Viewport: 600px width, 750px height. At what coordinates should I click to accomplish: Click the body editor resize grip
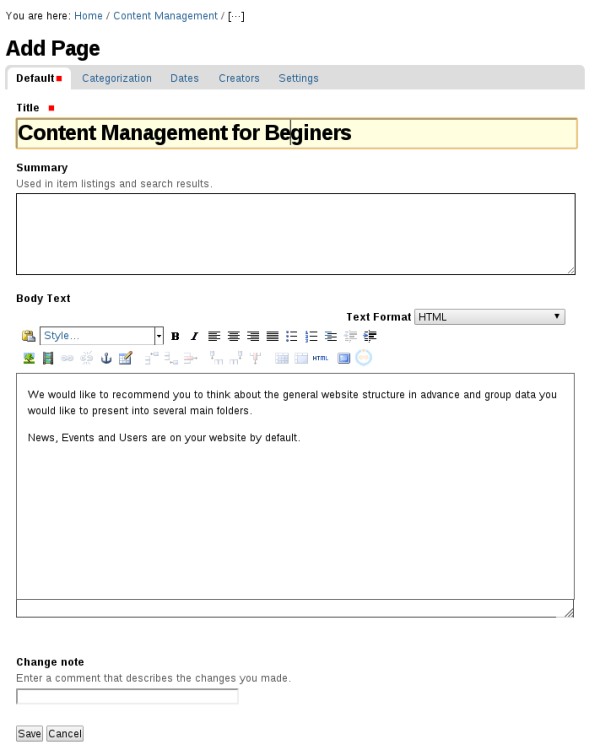568,613
